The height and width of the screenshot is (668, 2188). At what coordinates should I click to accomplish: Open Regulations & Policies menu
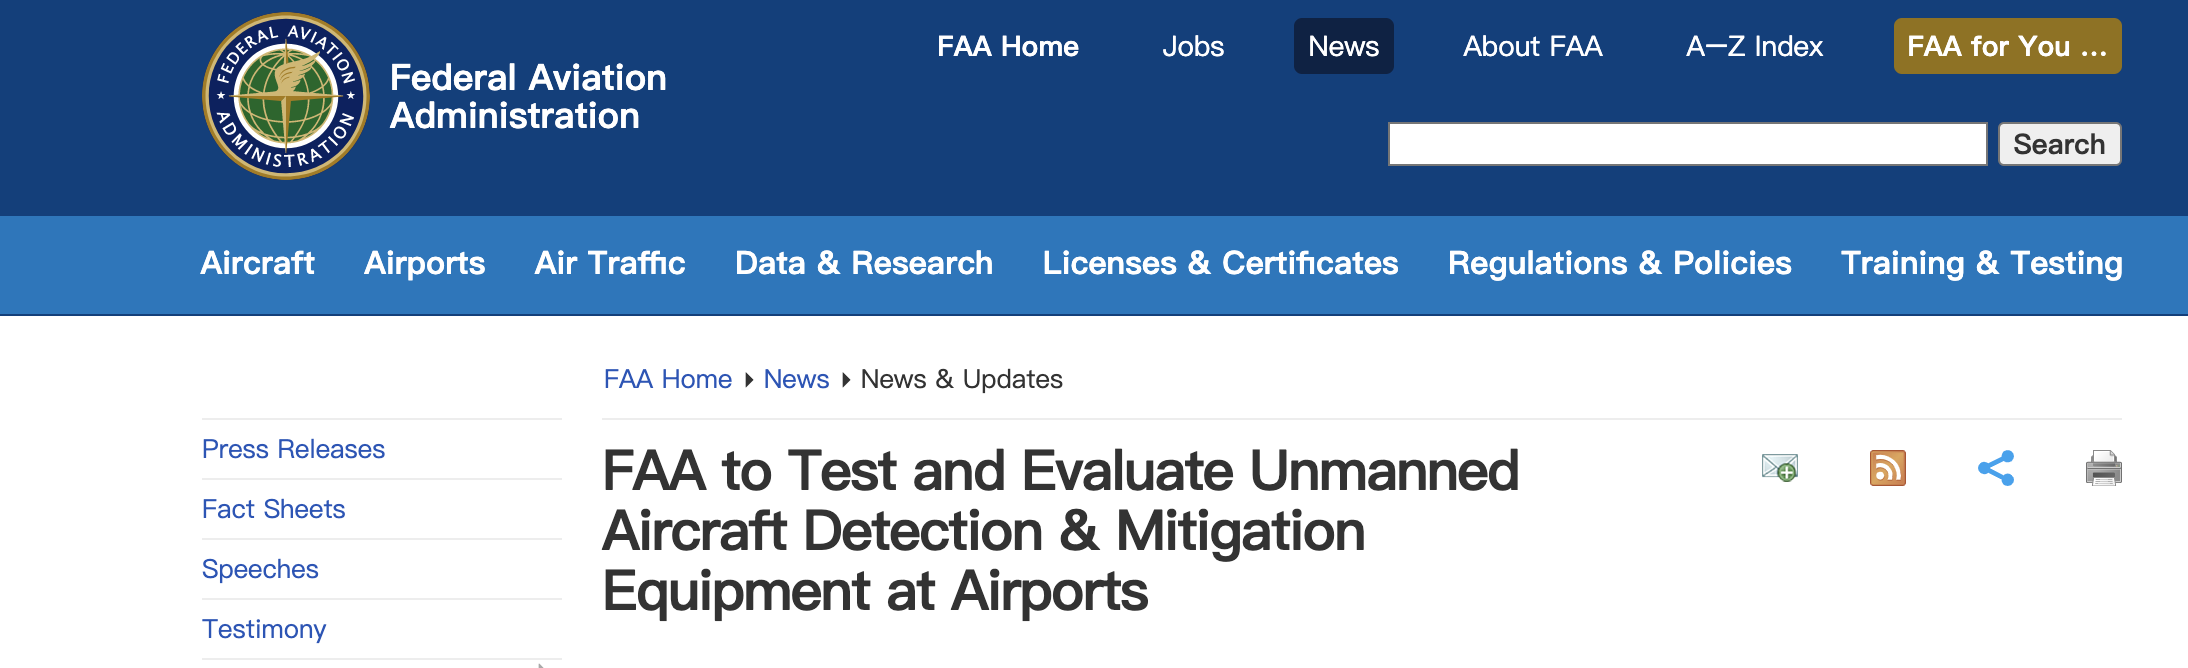click(1619, 263)
